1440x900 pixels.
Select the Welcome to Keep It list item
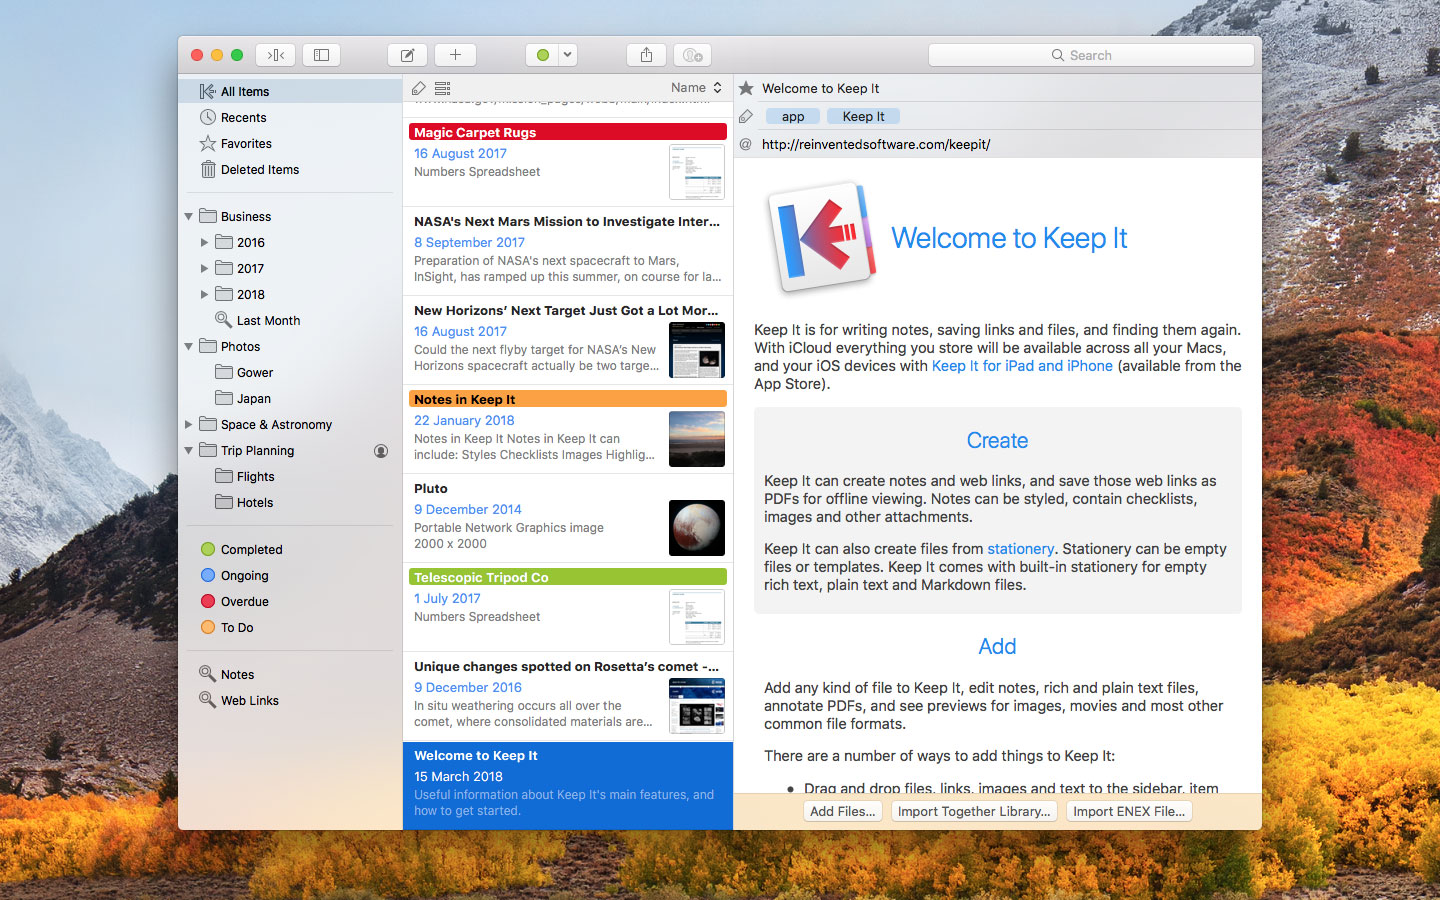(568, 785)
